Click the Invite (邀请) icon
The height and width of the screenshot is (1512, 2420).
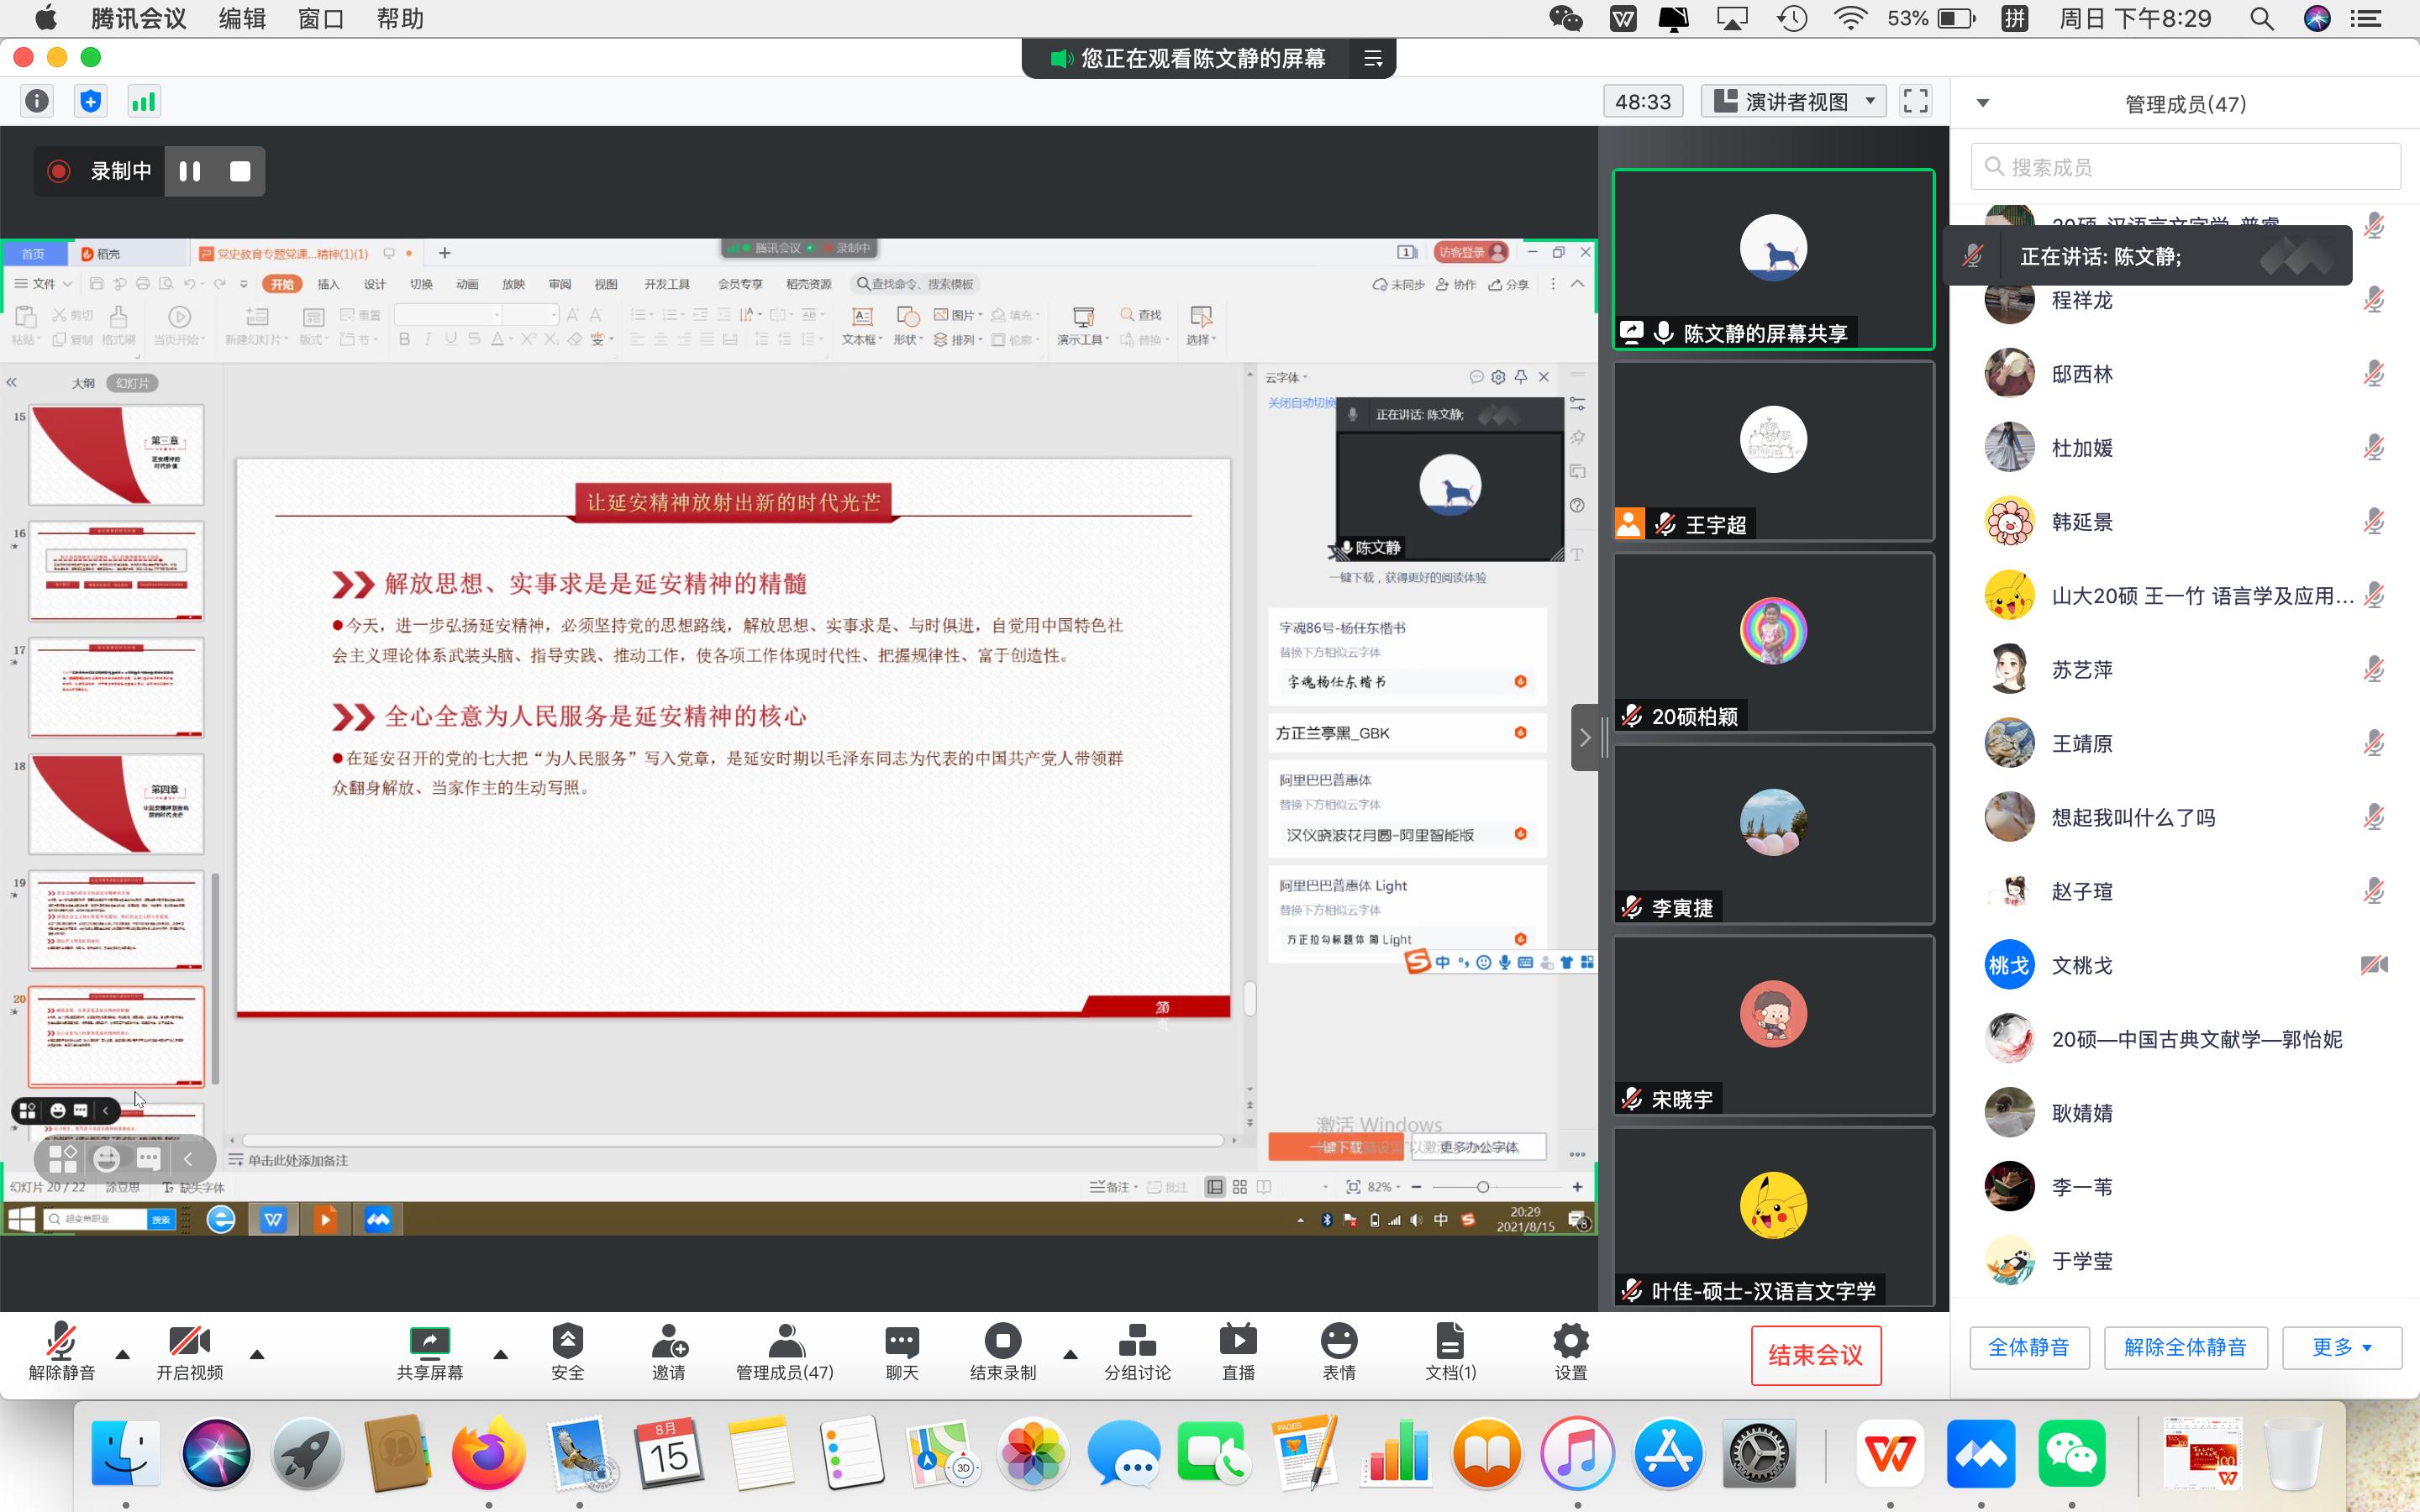[x=668, y=1341]
